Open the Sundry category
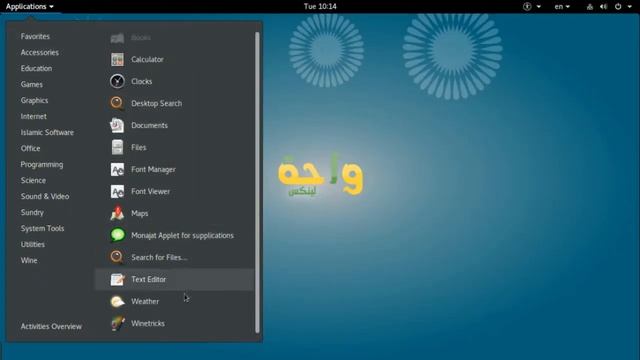 coord(32,212)
